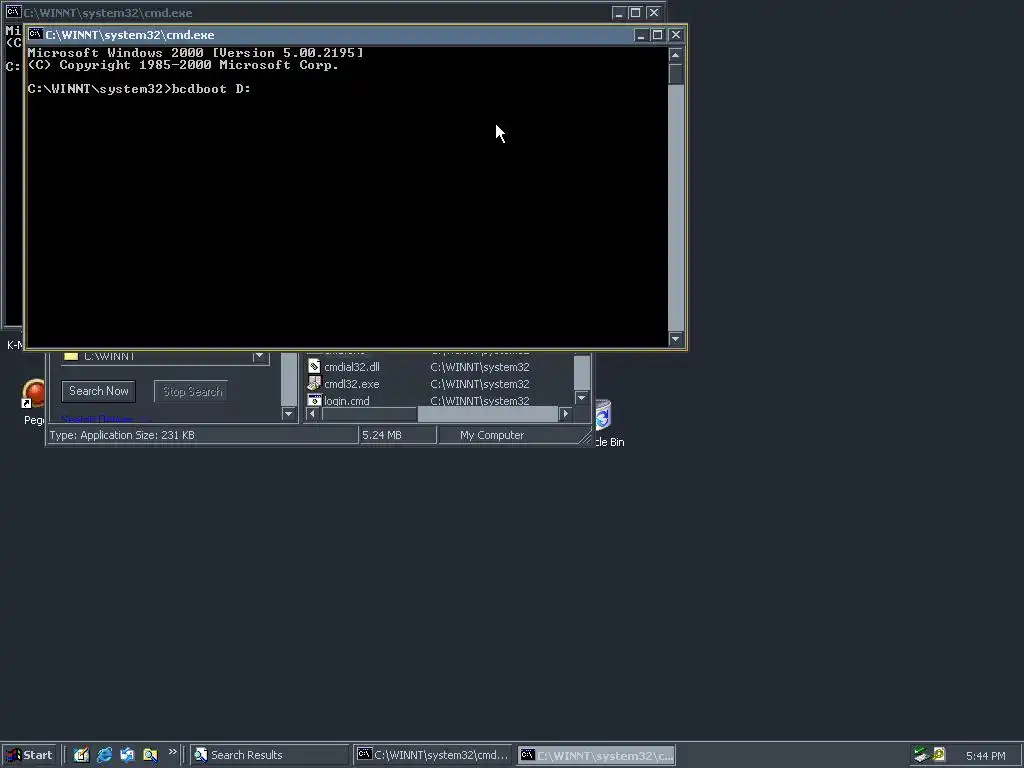Click scroll down arrow in front cmd window

(x=676, y=339)
